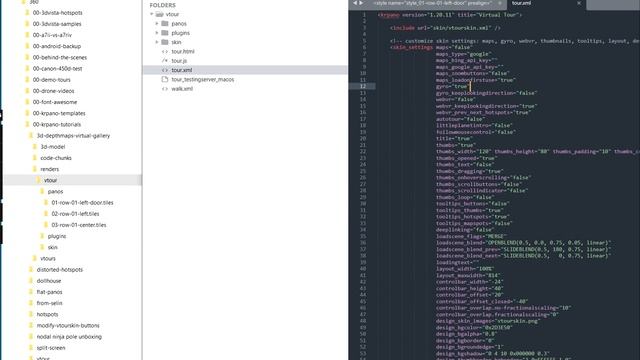Screen dimensions: 640x360
Task: Click the code icon beside walk.xml
Action: (x=165, y=89)
